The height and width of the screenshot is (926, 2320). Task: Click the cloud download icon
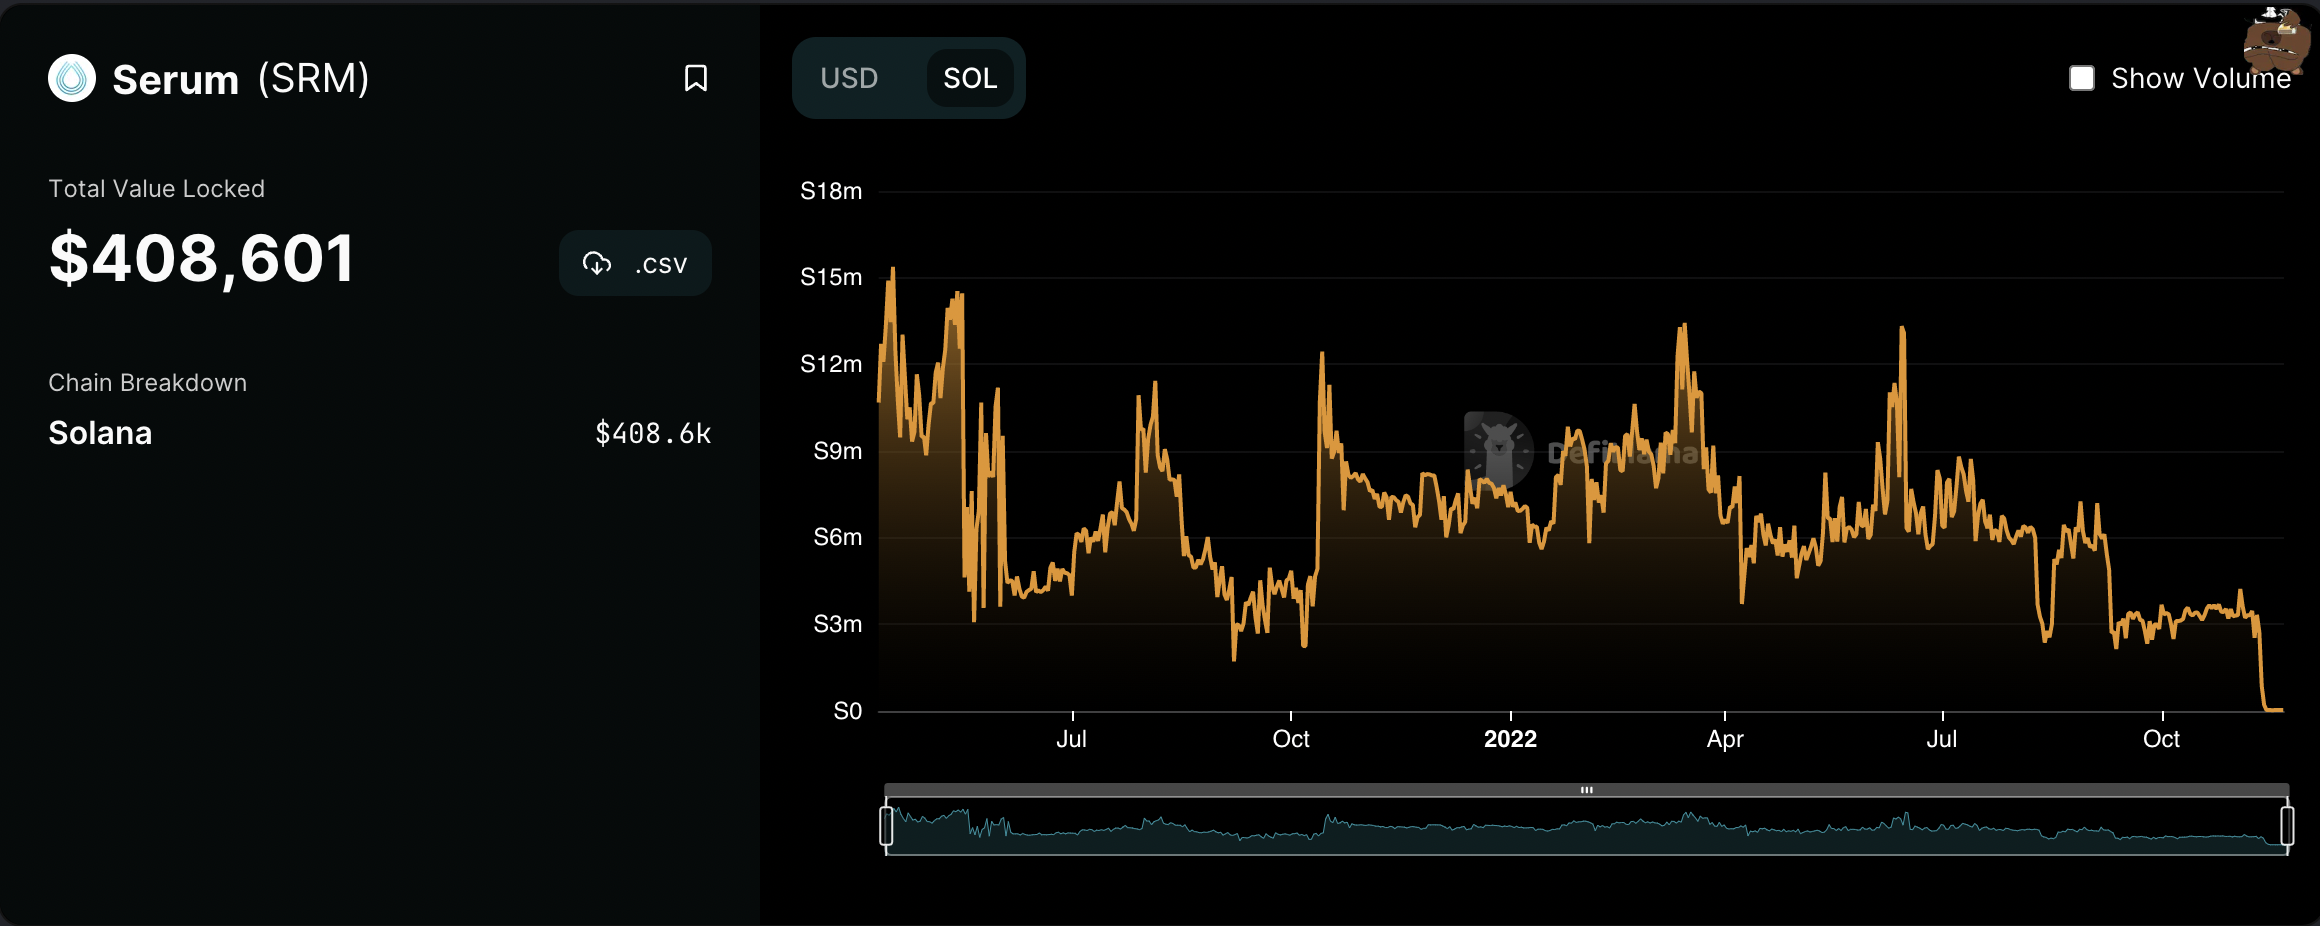coord(597,263)
